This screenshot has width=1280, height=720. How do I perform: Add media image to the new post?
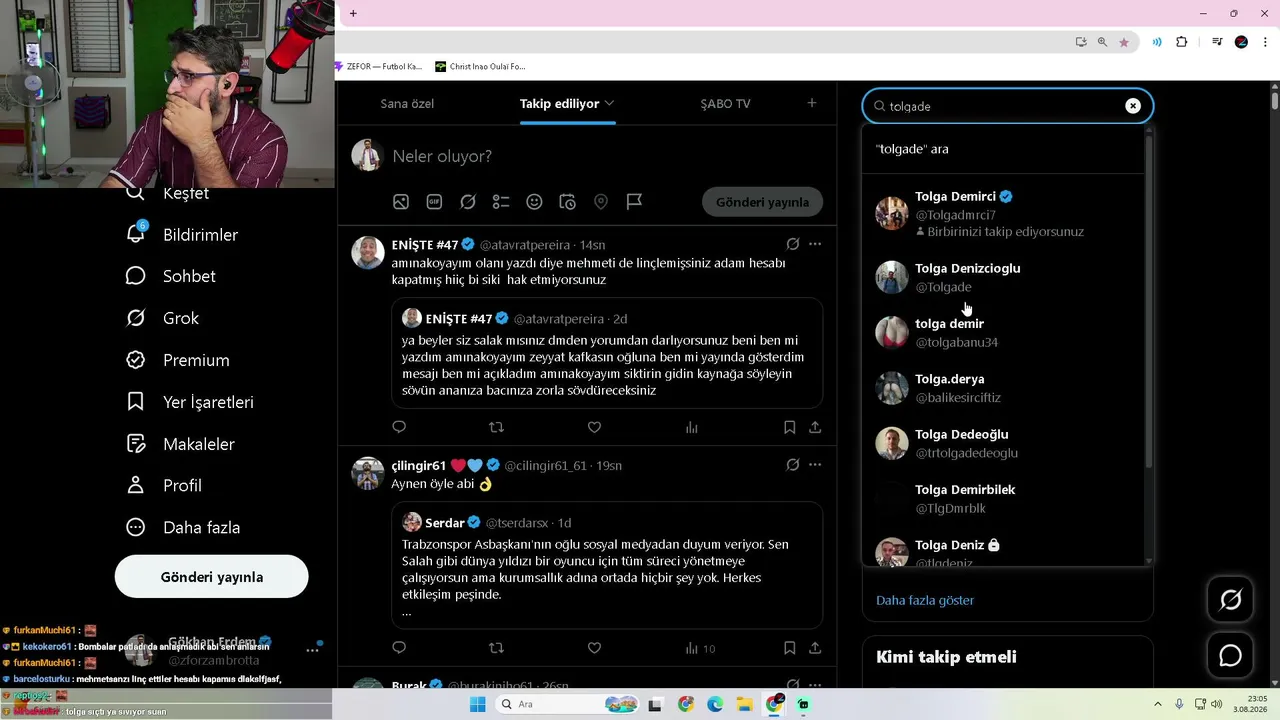(401, 202)
